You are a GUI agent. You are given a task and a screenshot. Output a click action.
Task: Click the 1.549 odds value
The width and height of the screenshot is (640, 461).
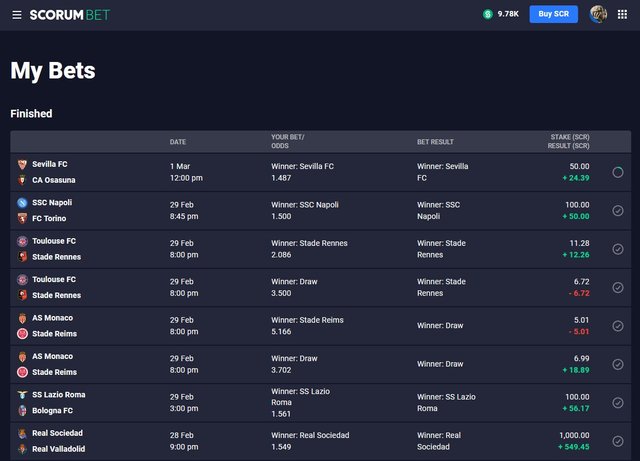click(281, 447)
